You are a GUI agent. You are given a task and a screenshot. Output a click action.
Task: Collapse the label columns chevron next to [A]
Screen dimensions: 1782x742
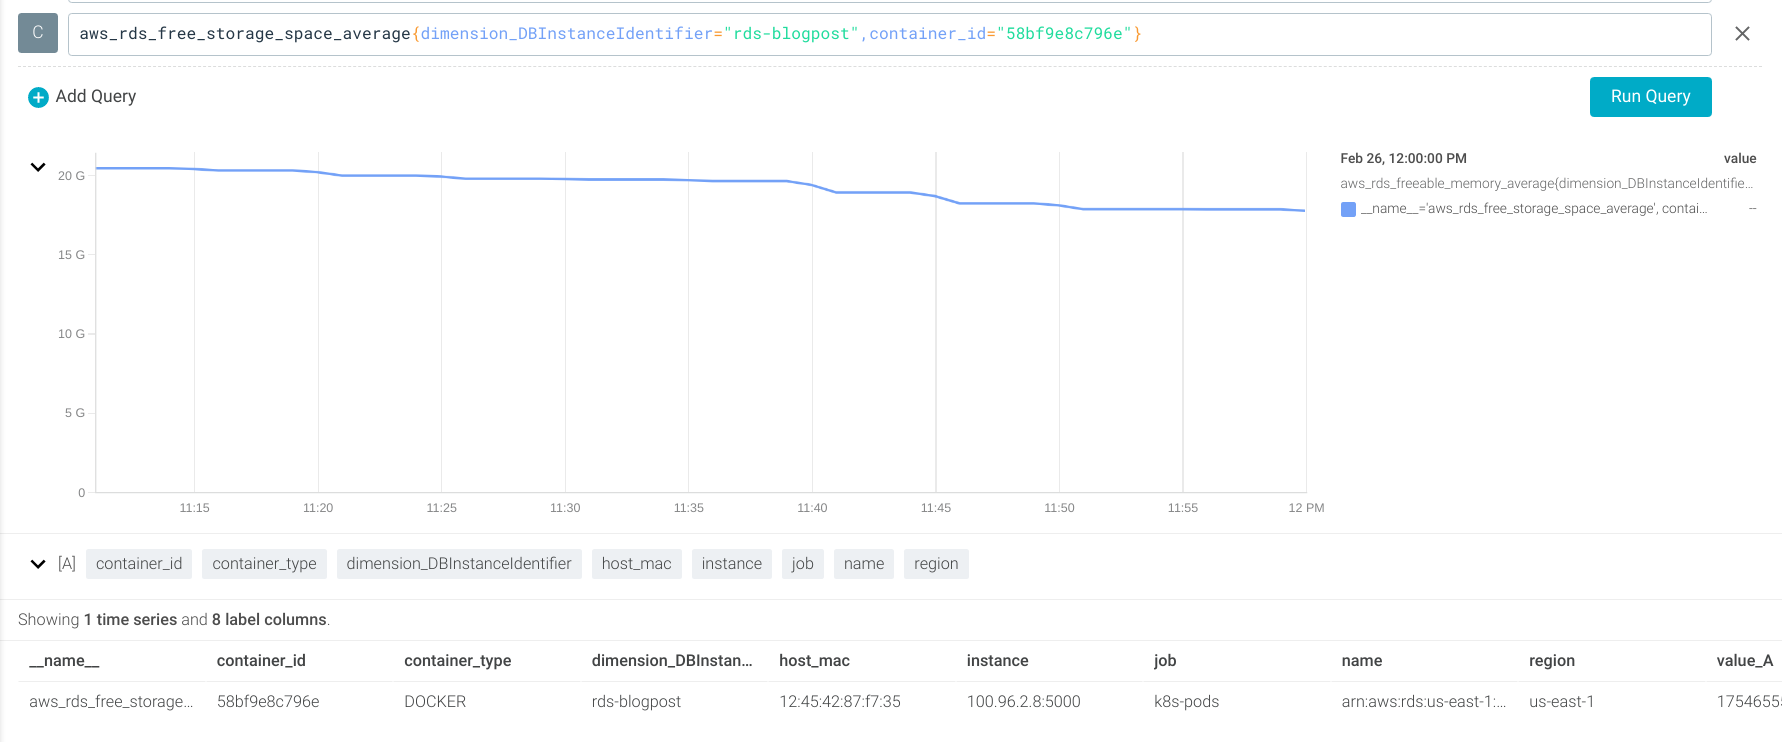click(38, 564)
